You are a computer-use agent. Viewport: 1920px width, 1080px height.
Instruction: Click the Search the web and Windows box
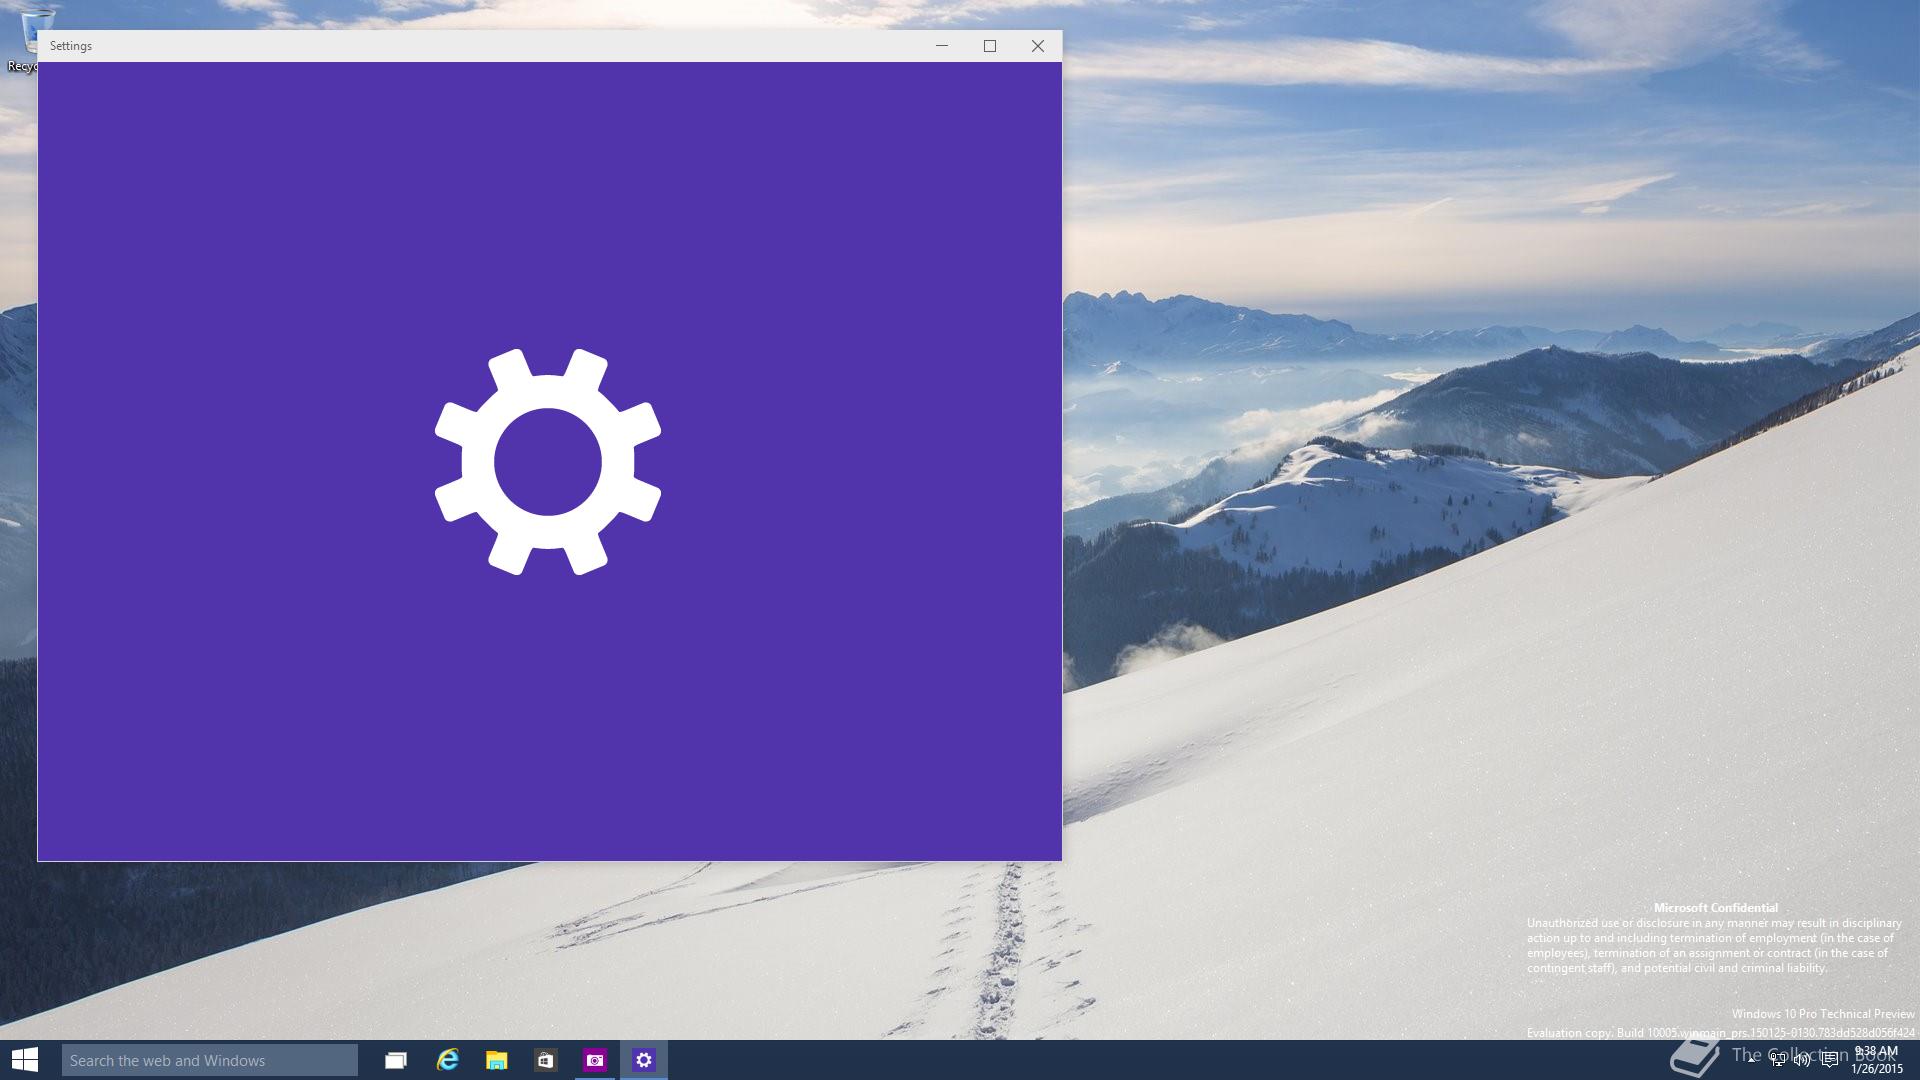click(x=210, y=1060)
